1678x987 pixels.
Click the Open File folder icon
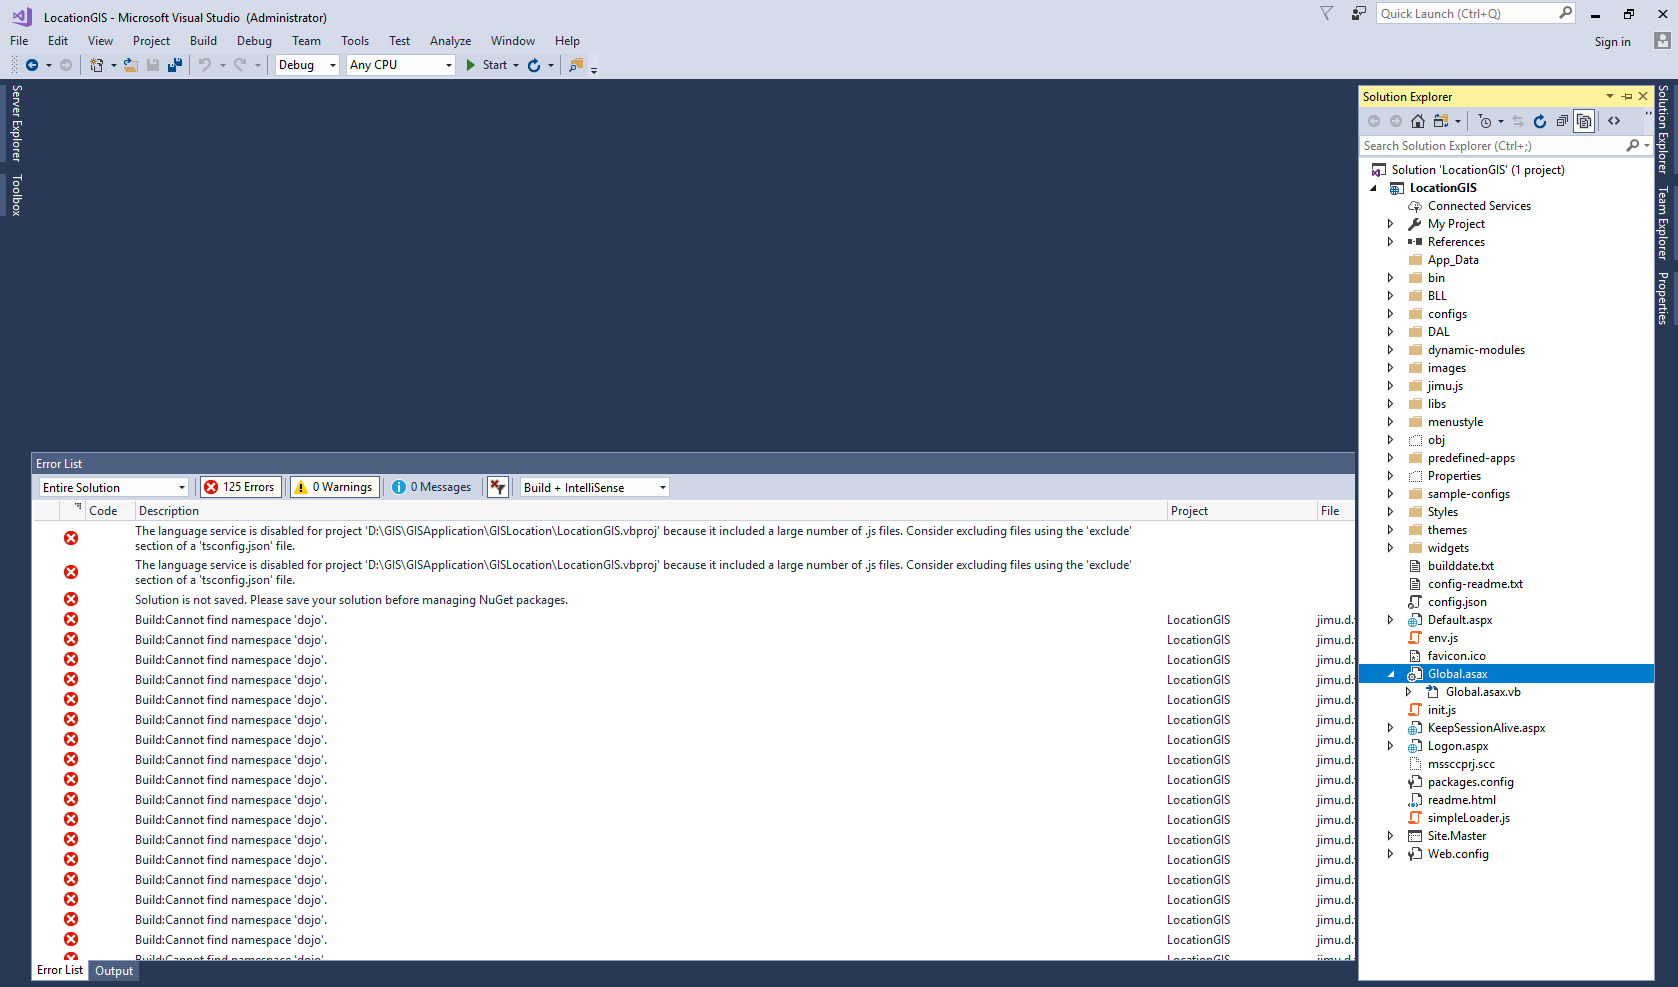[130, 65]
